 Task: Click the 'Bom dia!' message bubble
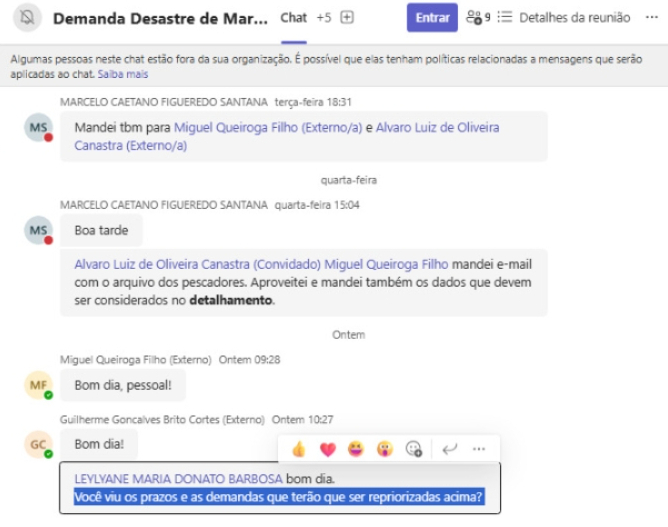(99, 444)
